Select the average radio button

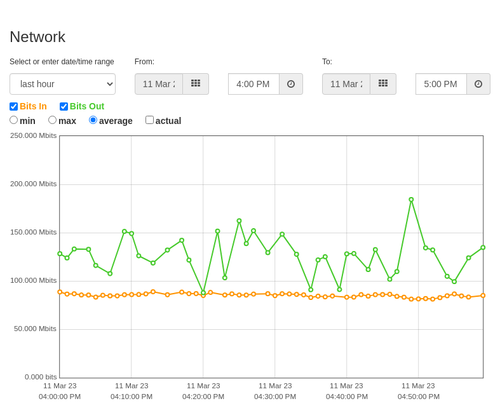point(93,120)
